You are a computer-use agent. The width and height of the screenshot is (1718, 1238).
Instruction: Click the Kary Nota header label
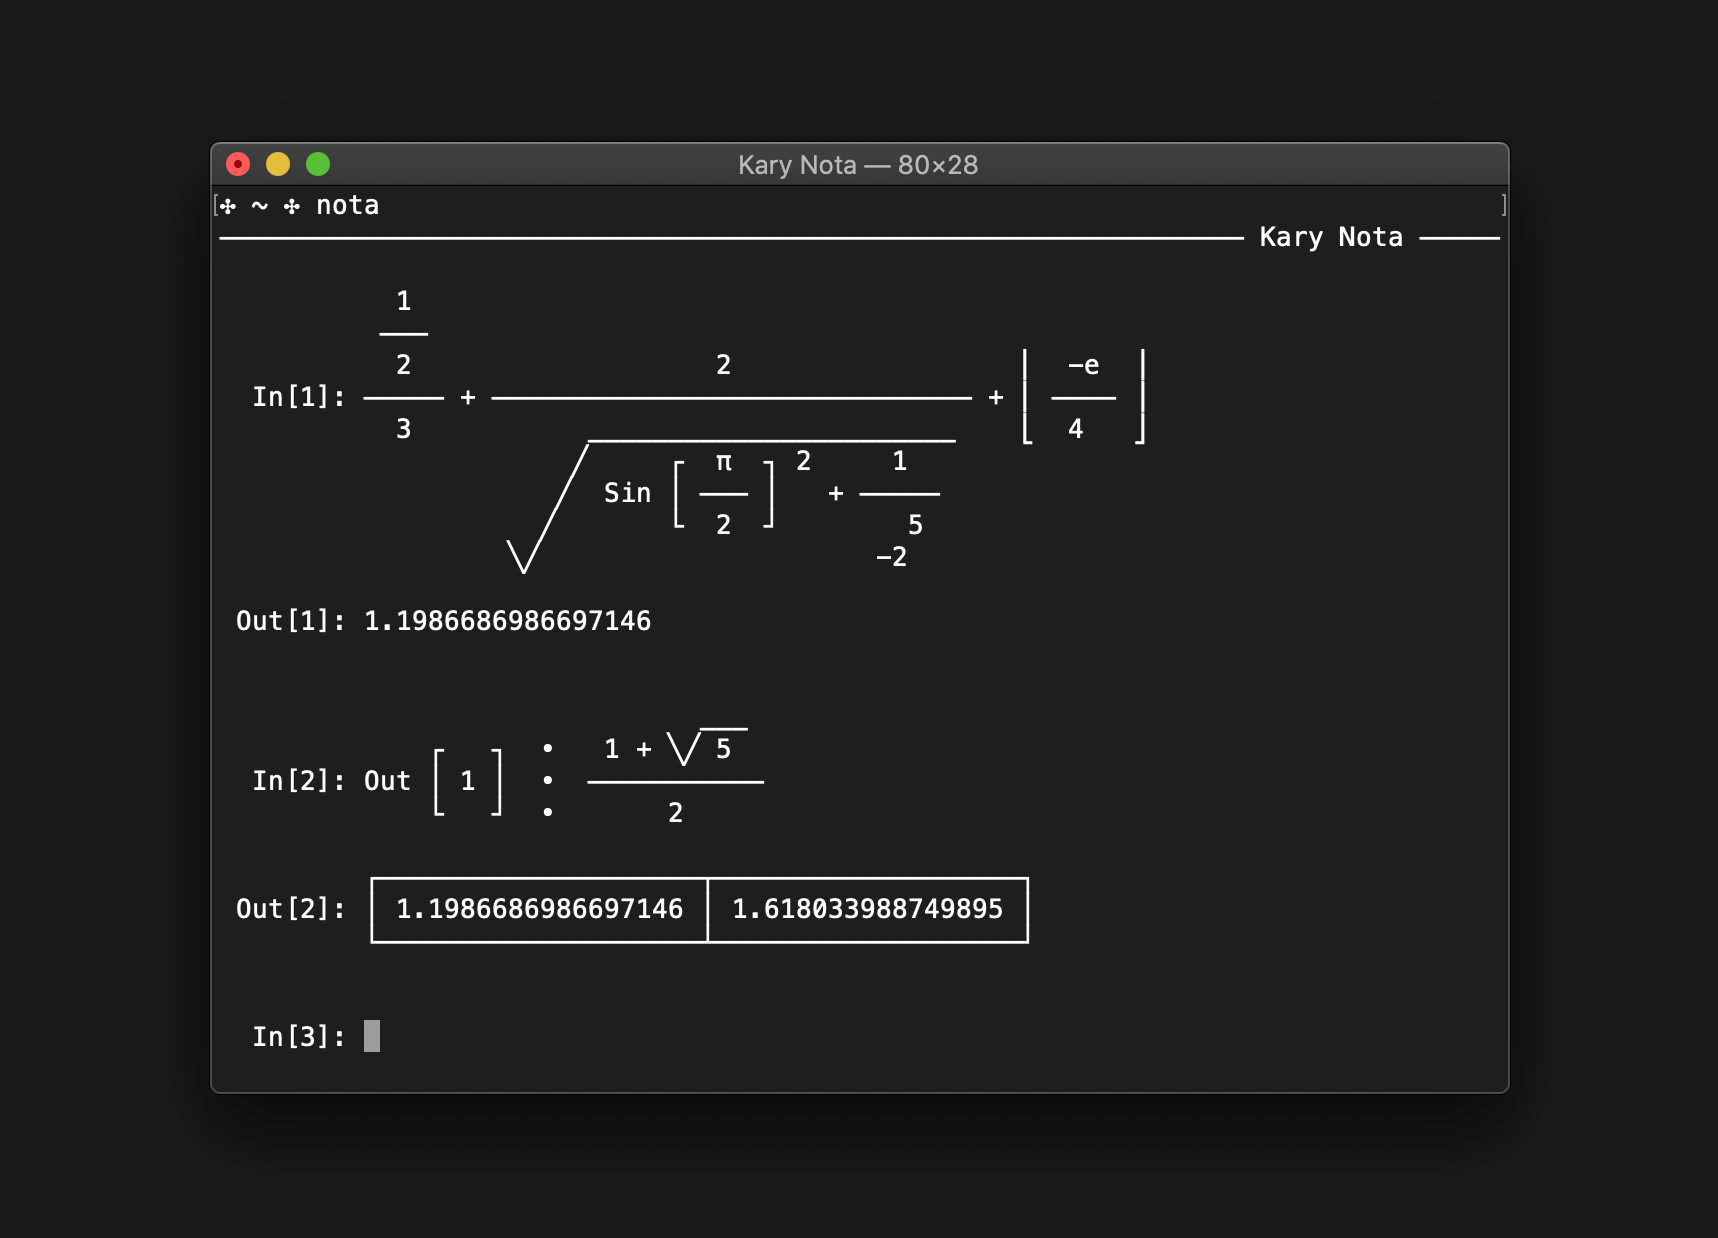point(1330,237)
